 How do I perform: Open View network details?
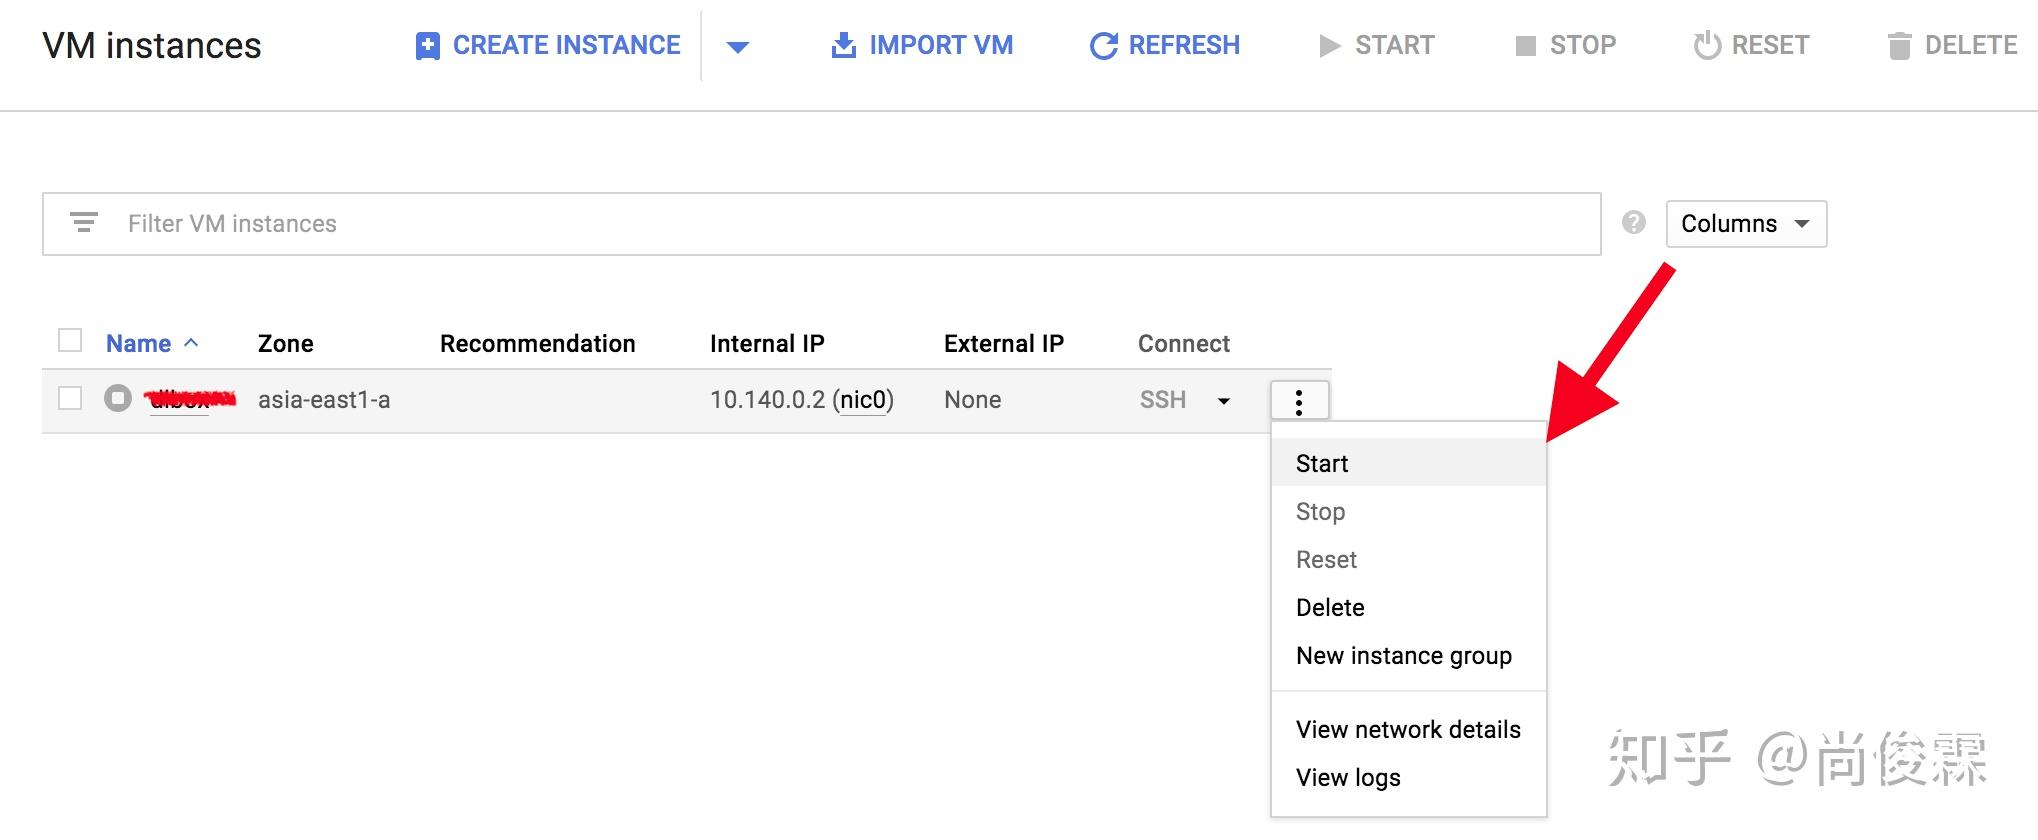tap(1409, 729)
